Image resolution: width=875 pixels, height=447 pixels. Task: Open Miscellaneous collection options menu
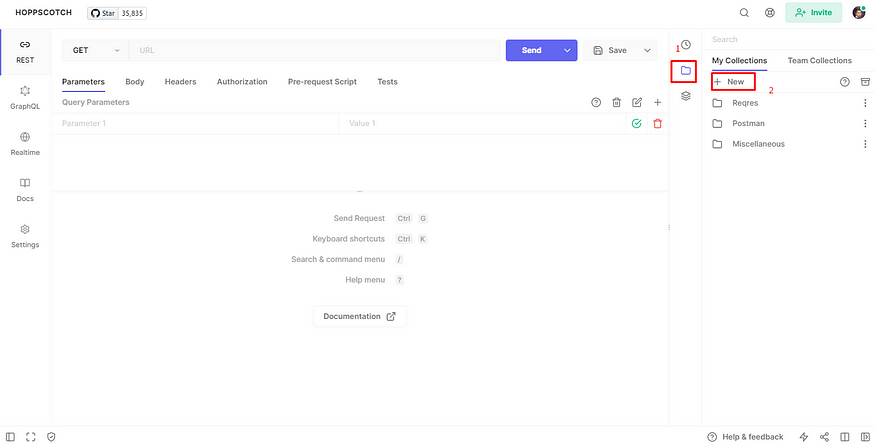(865, 144)
